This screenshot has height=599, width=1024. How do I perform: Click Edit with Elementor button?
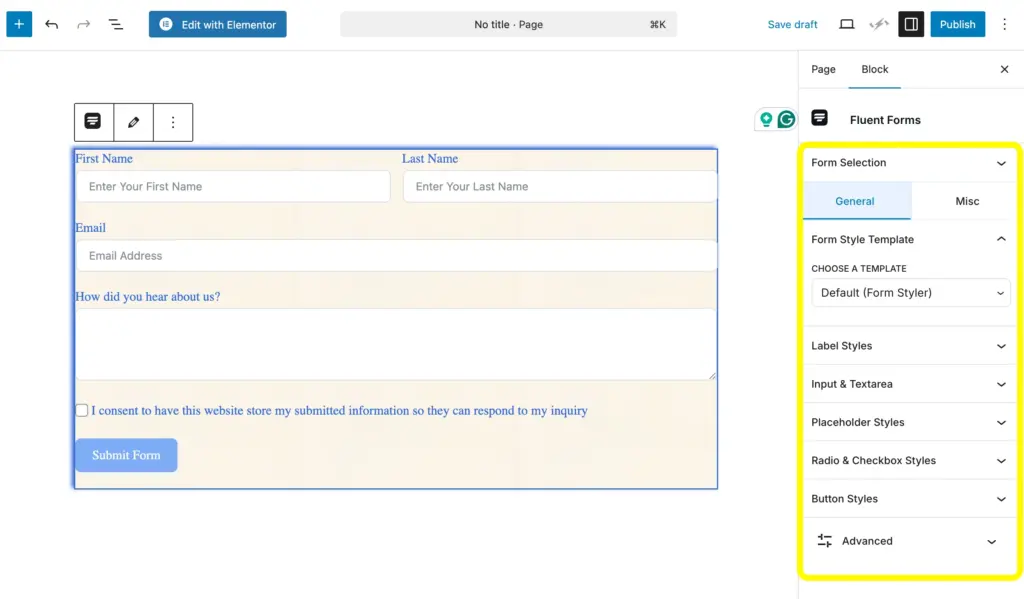click(x=217, y=24)
